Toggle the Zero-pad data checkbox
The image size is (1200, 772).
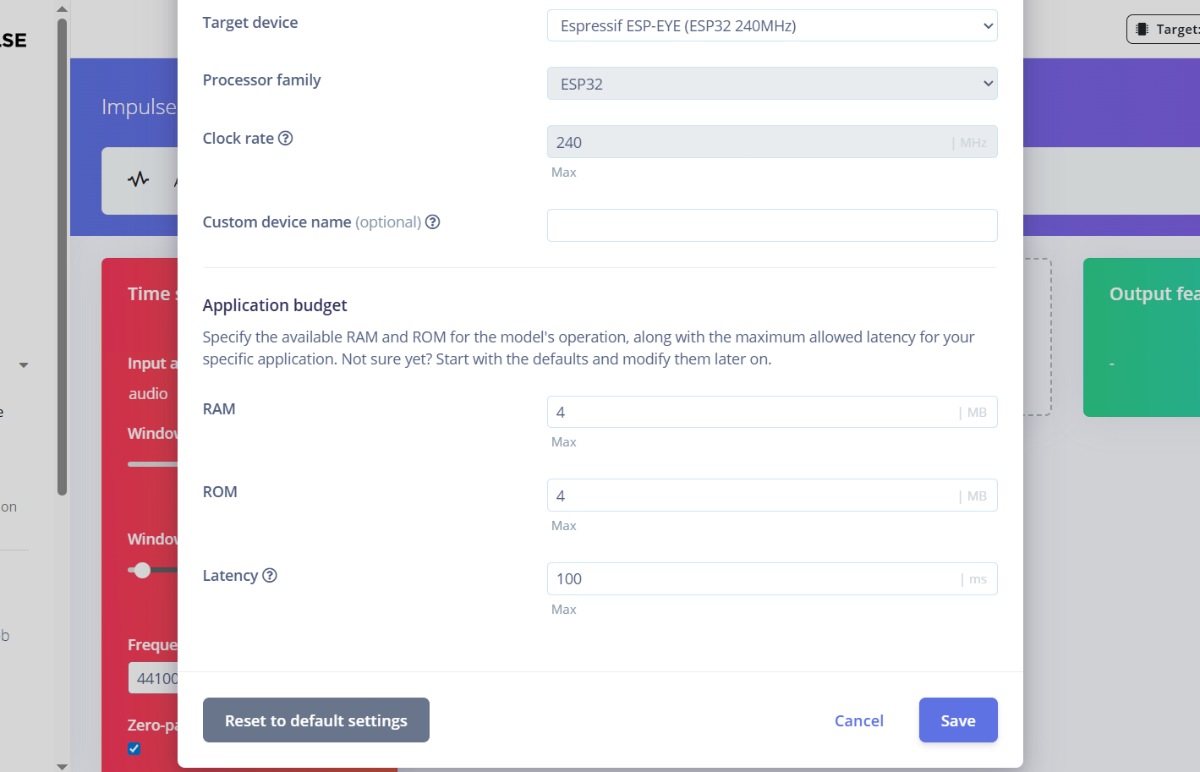click(x=135, y=749)
